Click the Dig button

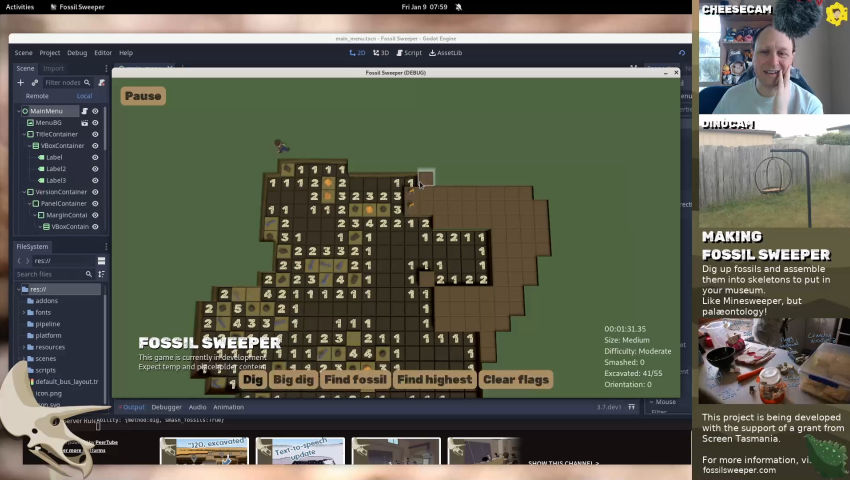(x=253, y=380)
